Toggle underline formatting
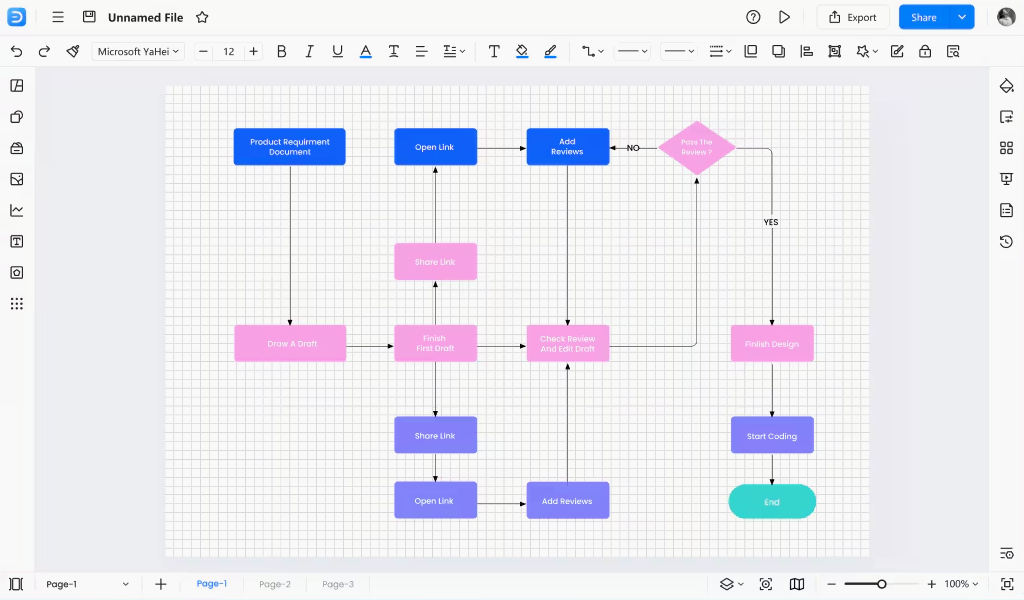 pyautogui.click(x=338, y=52)
